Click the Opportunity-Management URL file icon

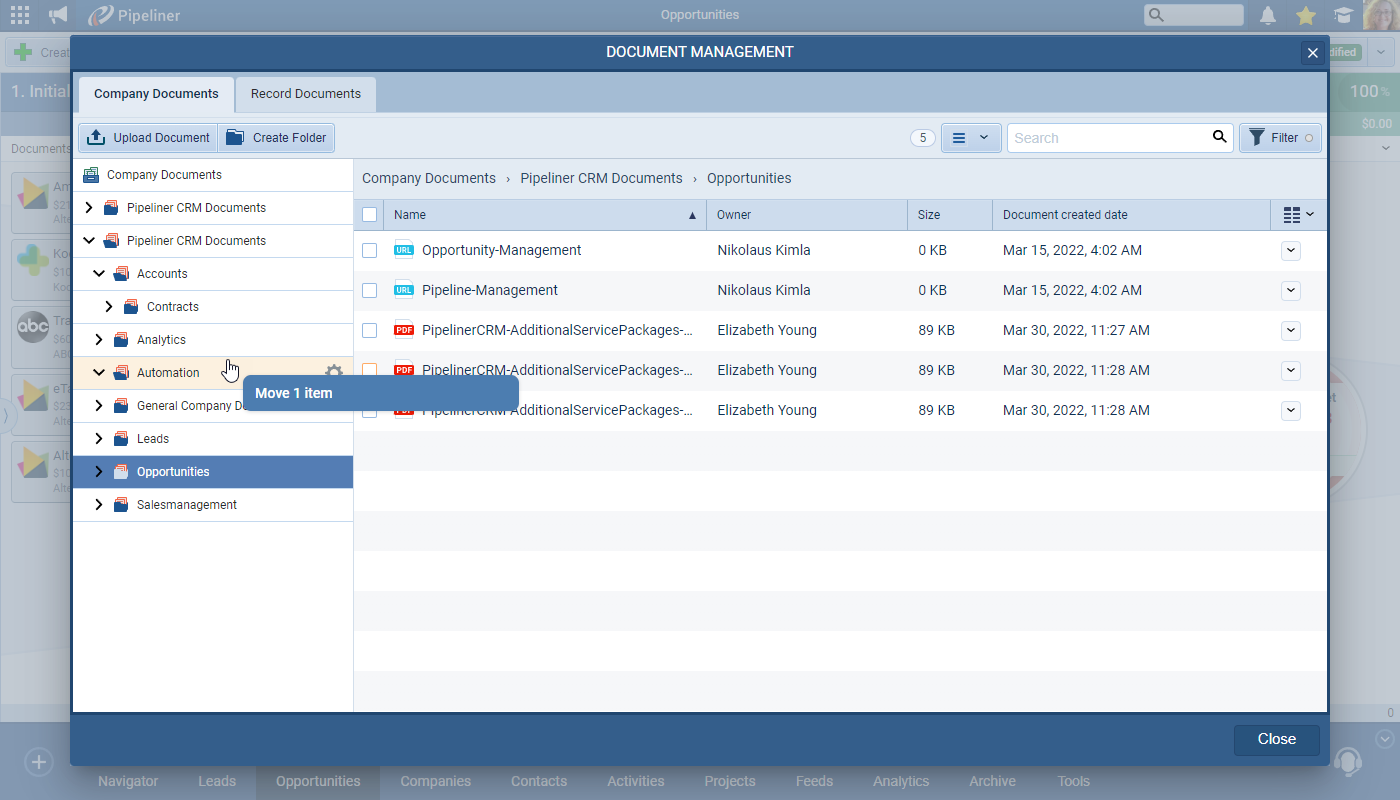[x=404, y=251]
